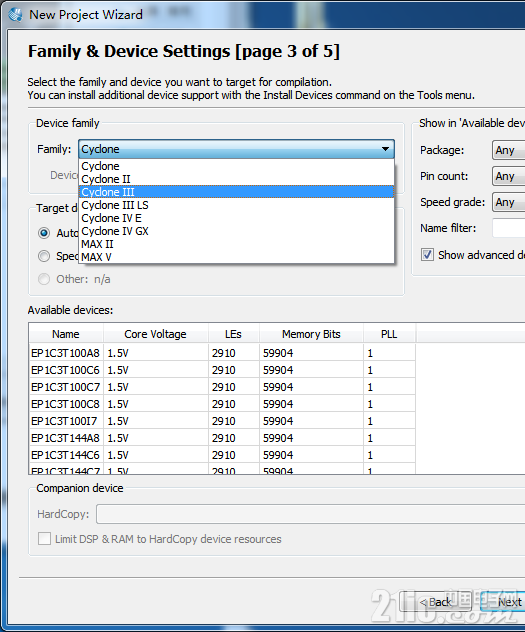Select the Specific device radio button
Image resolution: width=525 pixels, height=632 pixels.
click(x=44, y=256)
